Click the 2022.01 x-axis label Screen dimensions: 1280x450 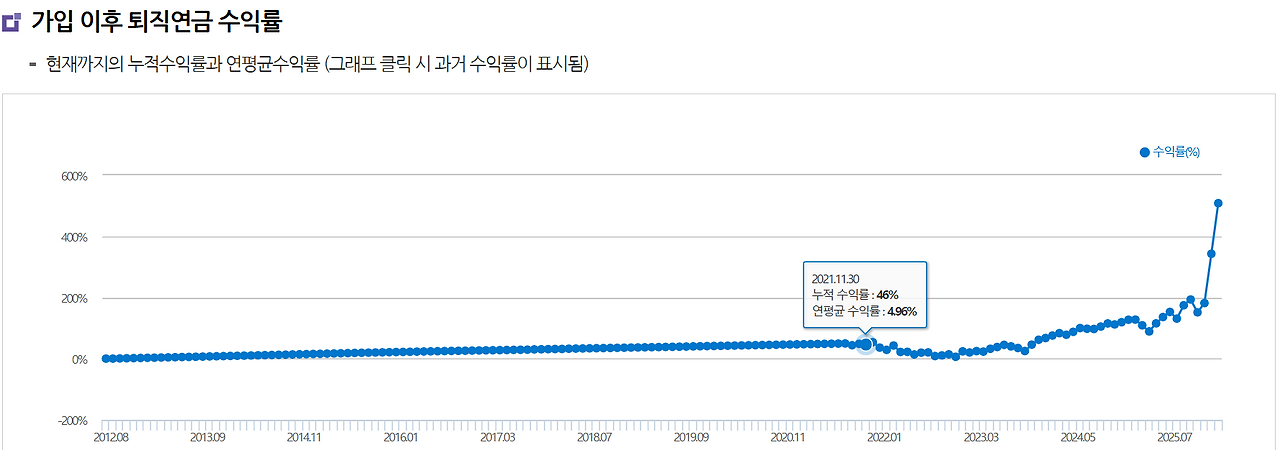(x=885, y=437)
